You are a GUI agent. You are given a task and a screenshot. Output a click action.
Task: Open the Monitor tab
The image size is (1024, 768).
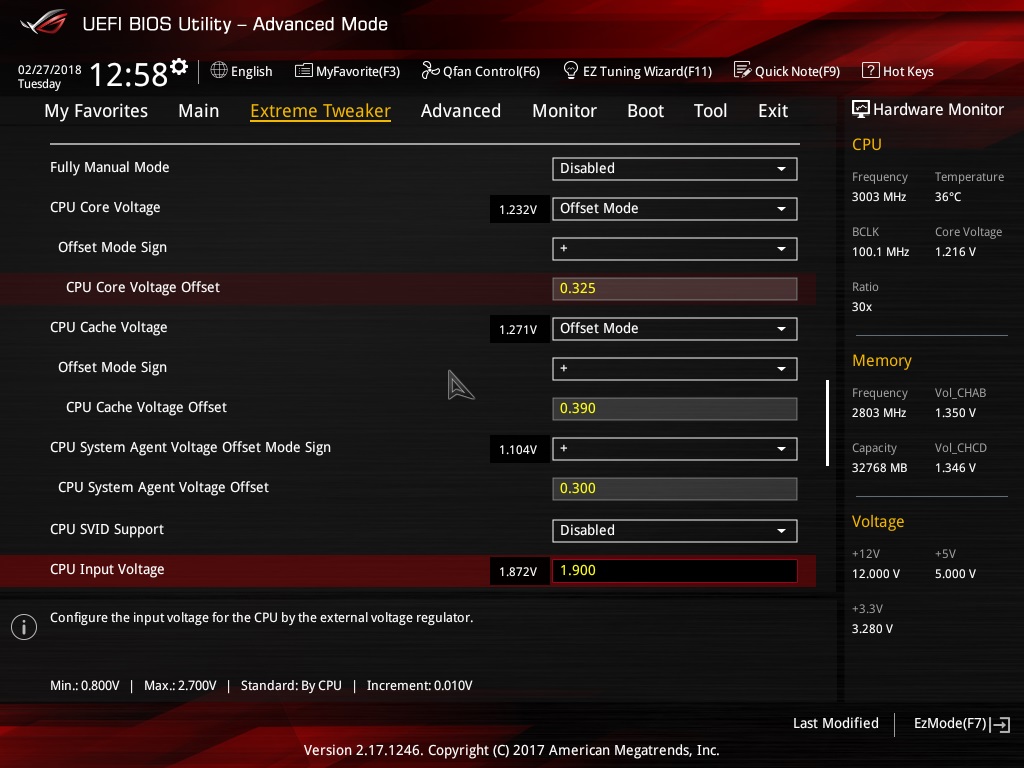[x=564, y=111]
